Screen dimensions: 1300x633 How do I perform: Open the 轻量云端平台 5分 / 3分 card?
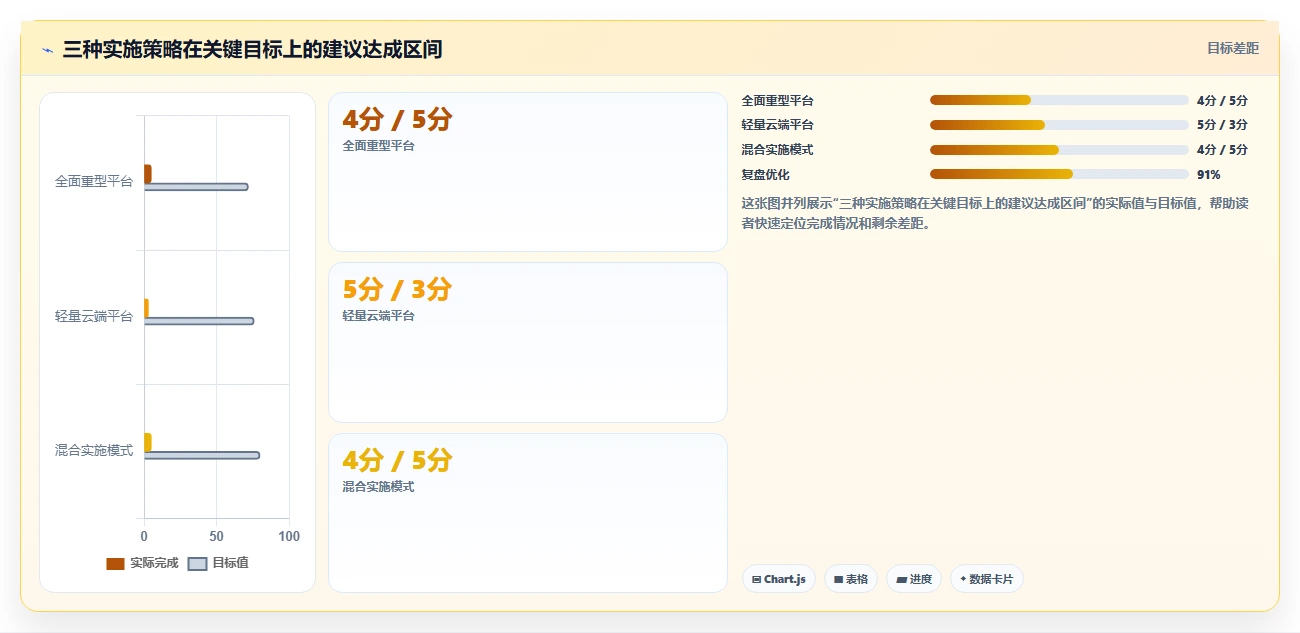(528, 342)
